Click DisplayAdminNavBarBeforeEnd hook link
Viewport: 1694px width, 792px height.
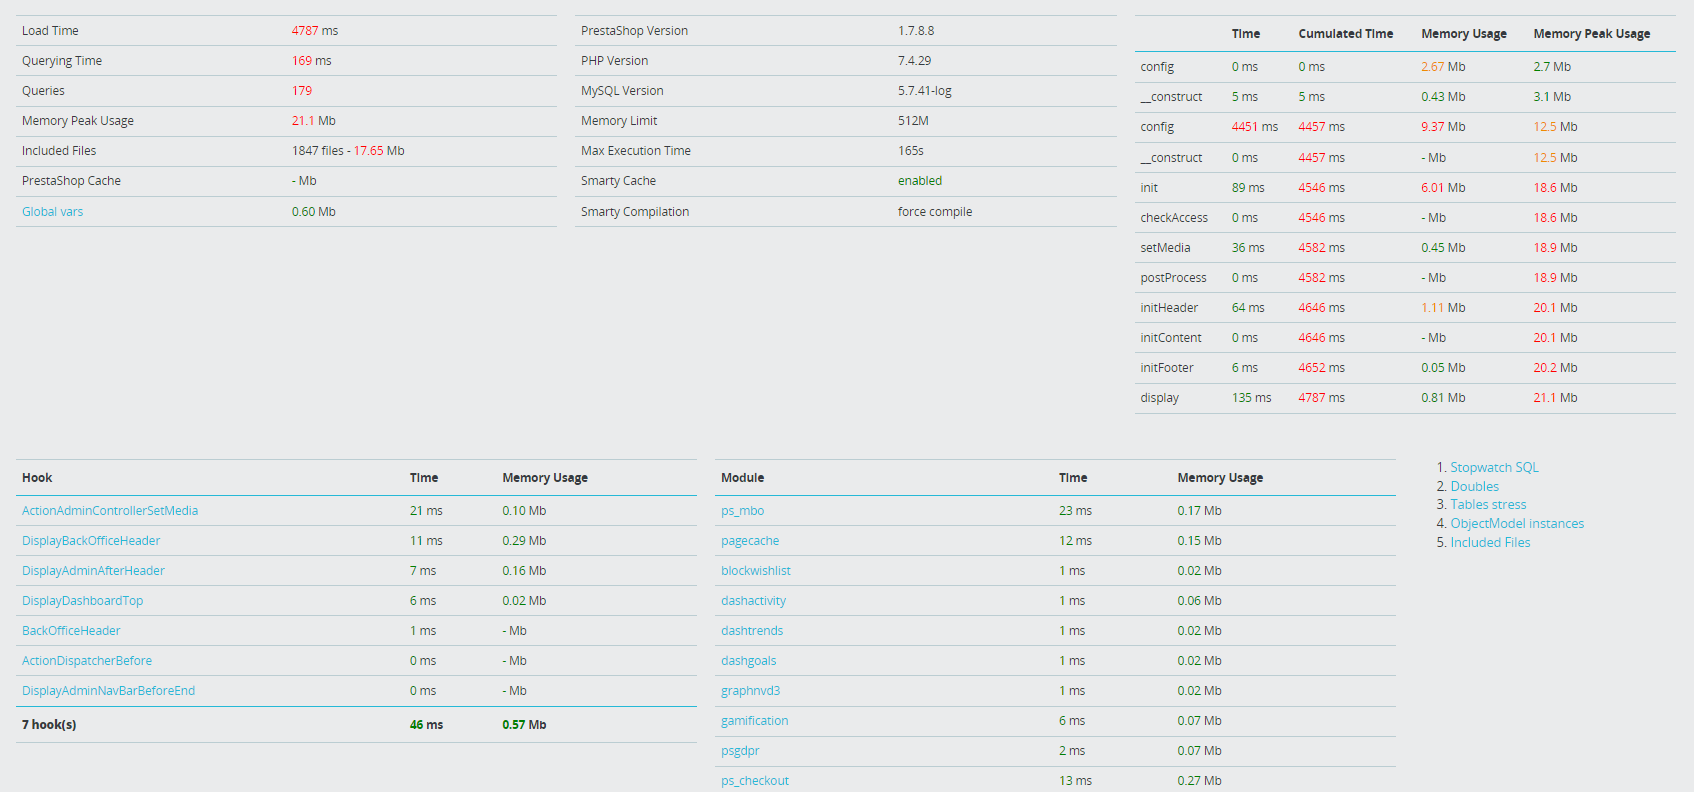pyautogui.click(x=108, y=691)
